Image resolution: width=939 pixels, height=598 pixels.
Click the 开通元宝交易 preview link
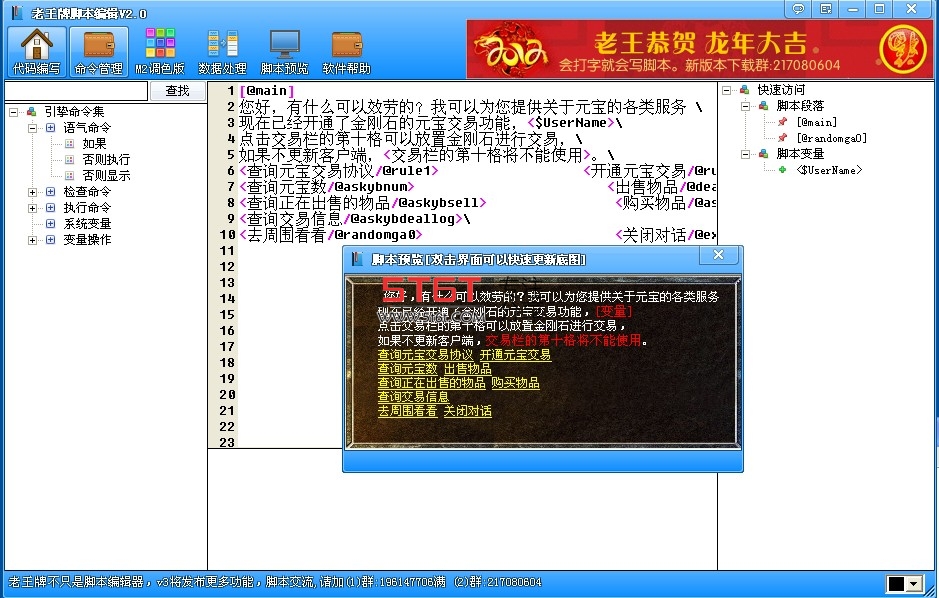tap(515, 354)
